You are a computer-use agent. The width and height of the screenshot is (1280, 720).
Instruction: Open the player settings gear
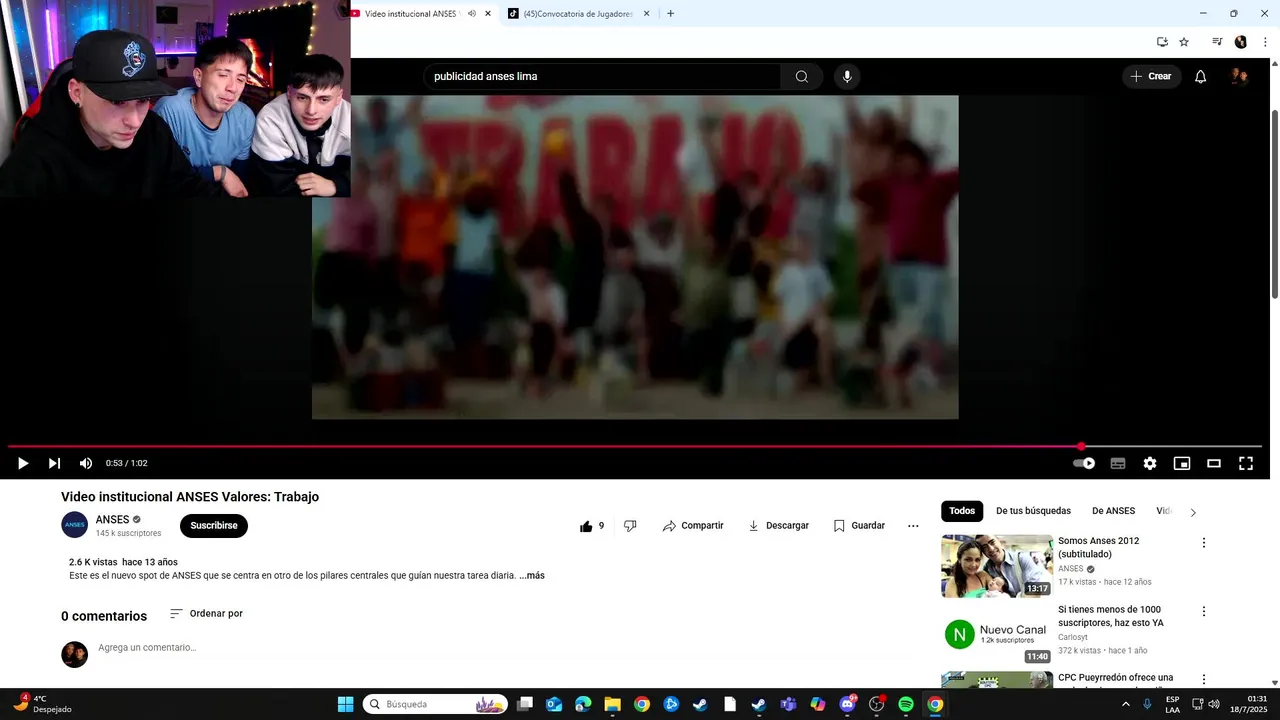[1150, 463]
